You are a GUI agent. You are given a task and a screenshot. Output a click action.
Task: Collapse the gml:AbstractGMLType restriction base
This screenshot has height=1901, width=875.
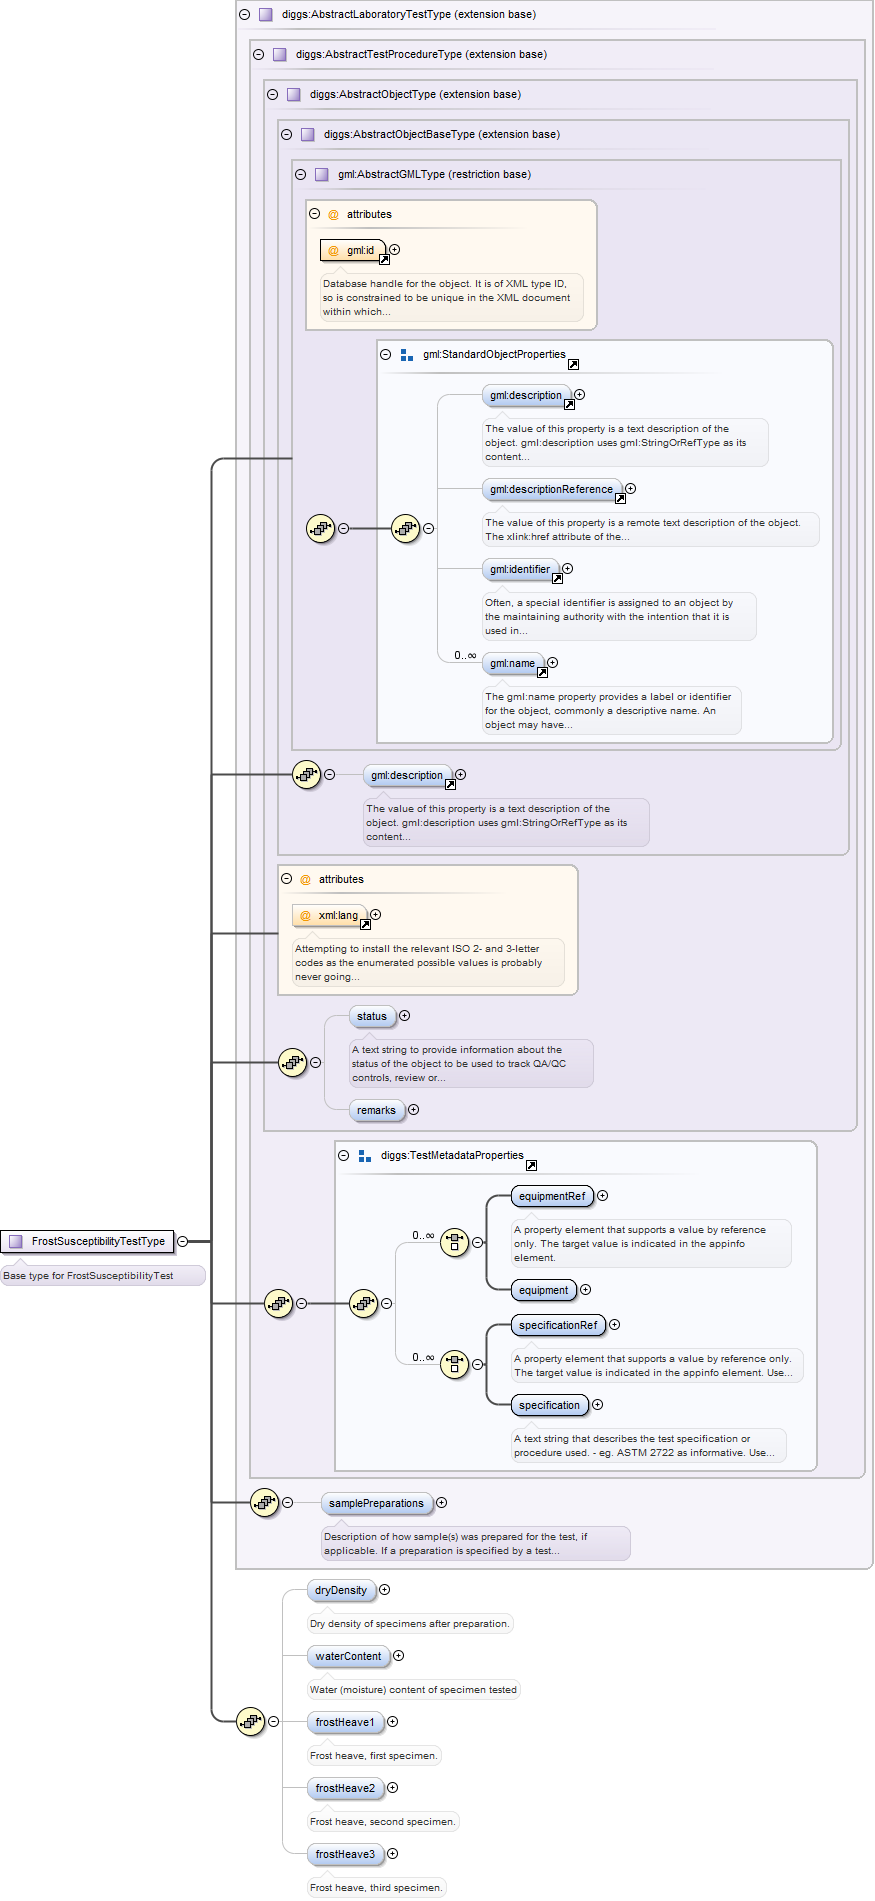coord(301,174)
